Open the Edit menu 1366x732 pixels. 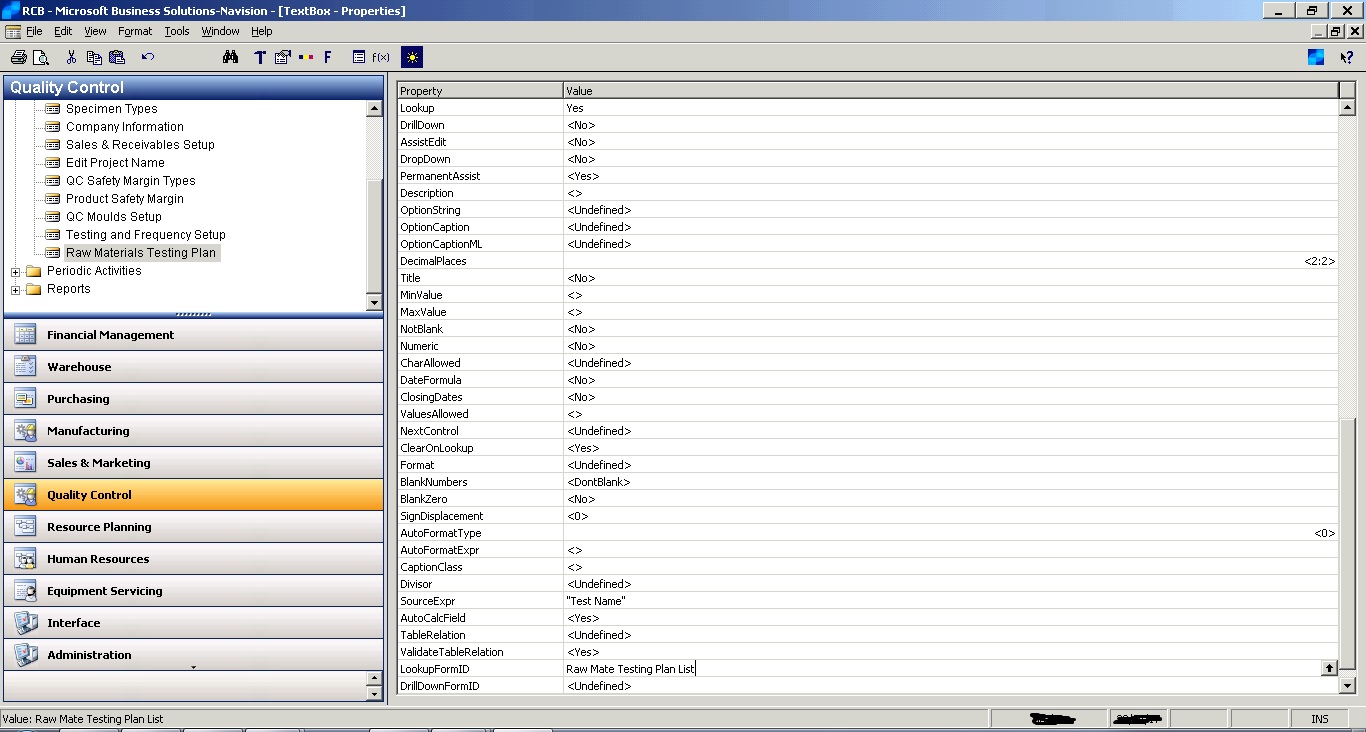click(x=63, y=31)
